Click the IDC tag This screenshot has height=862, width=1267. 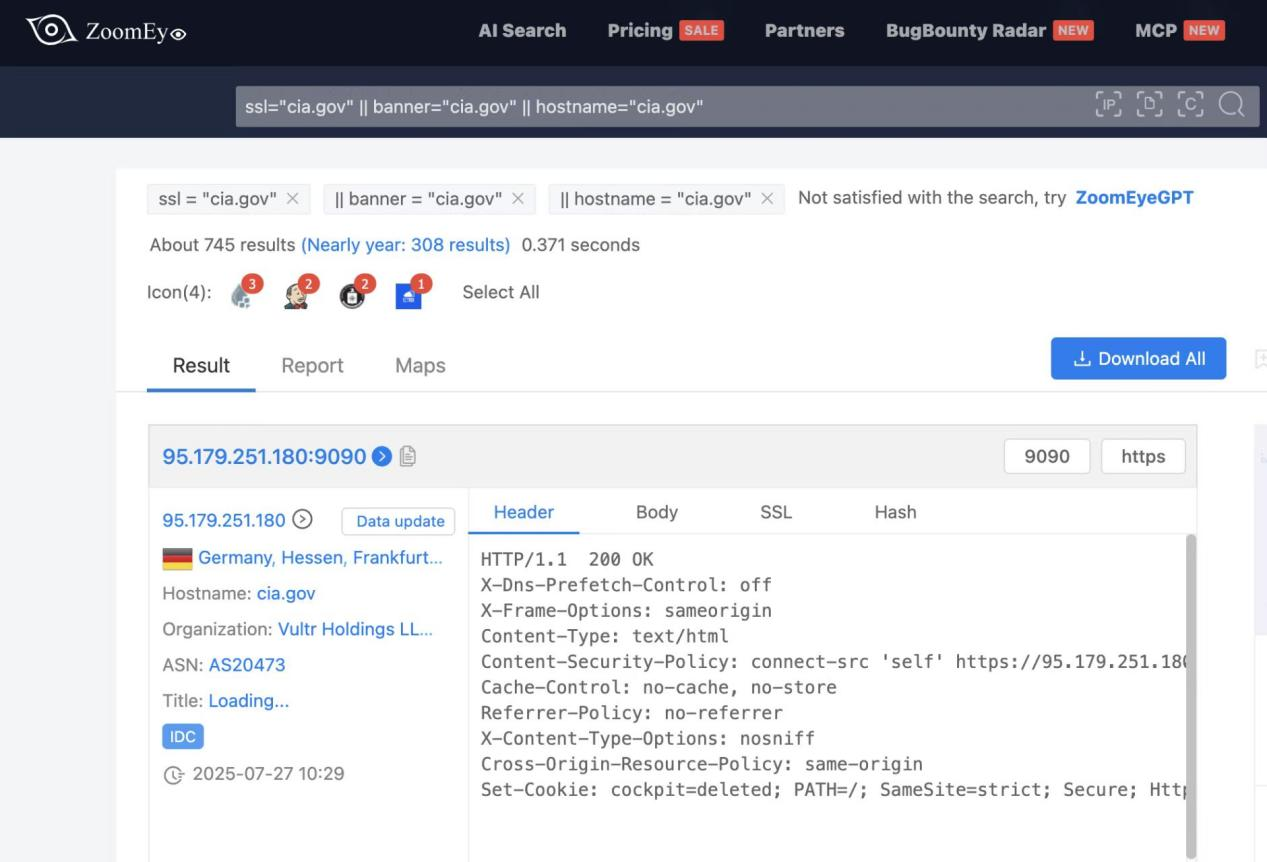click(x=183, y=737)
